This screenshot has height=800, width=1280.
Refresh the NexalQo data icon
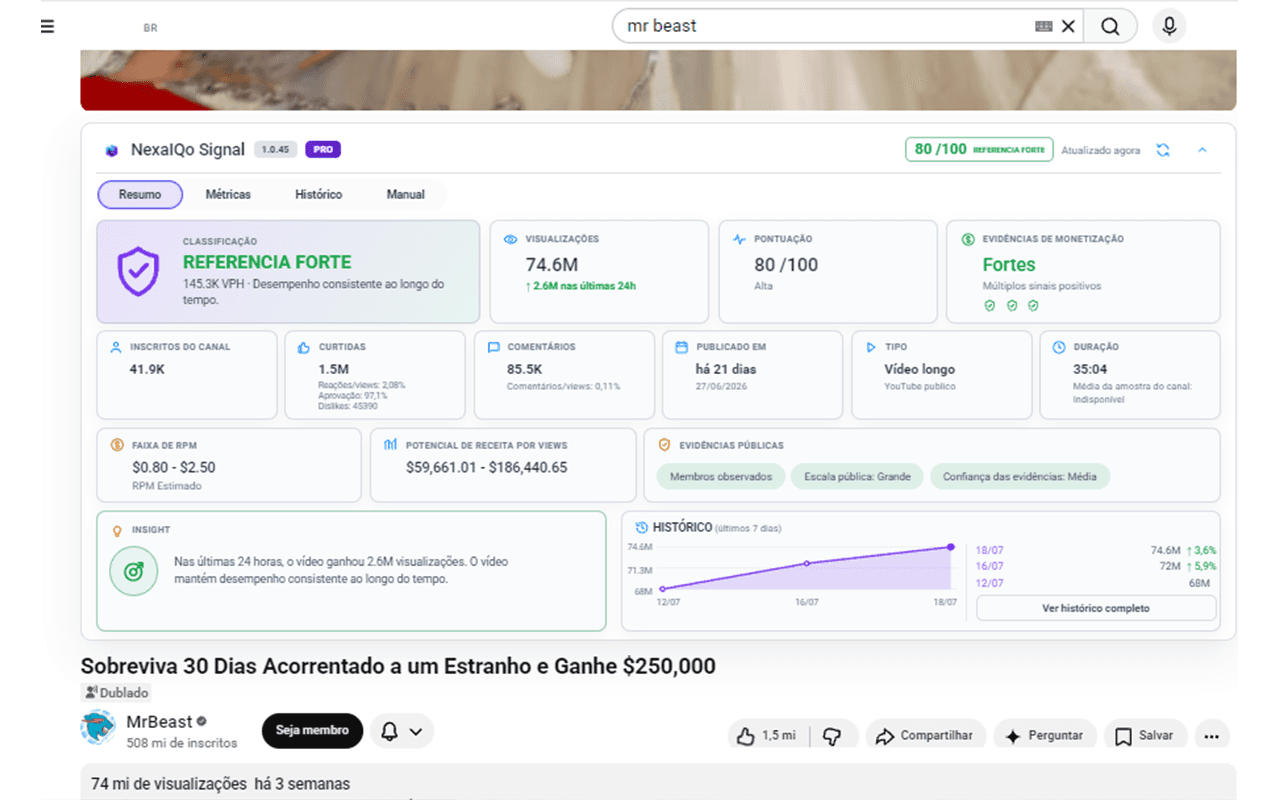[1163, 150]
